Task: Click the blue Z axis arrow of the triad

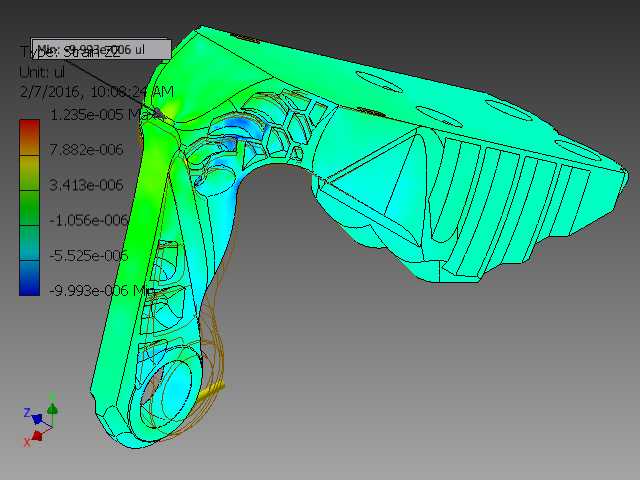Action: coord(37,418)
